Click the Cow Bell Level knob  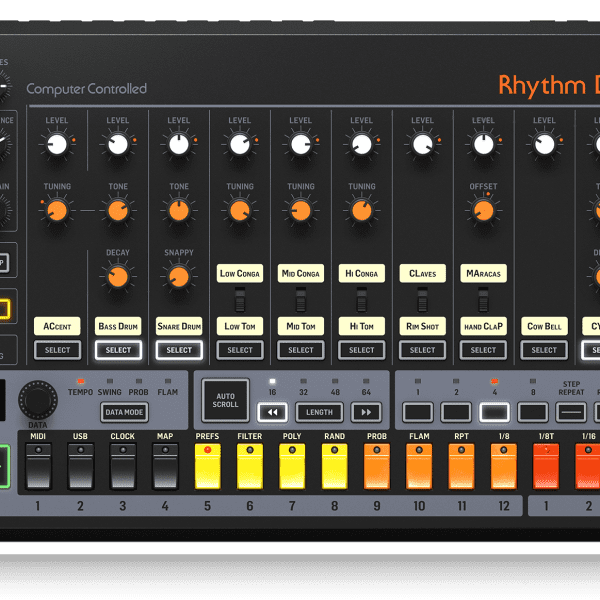545,145
